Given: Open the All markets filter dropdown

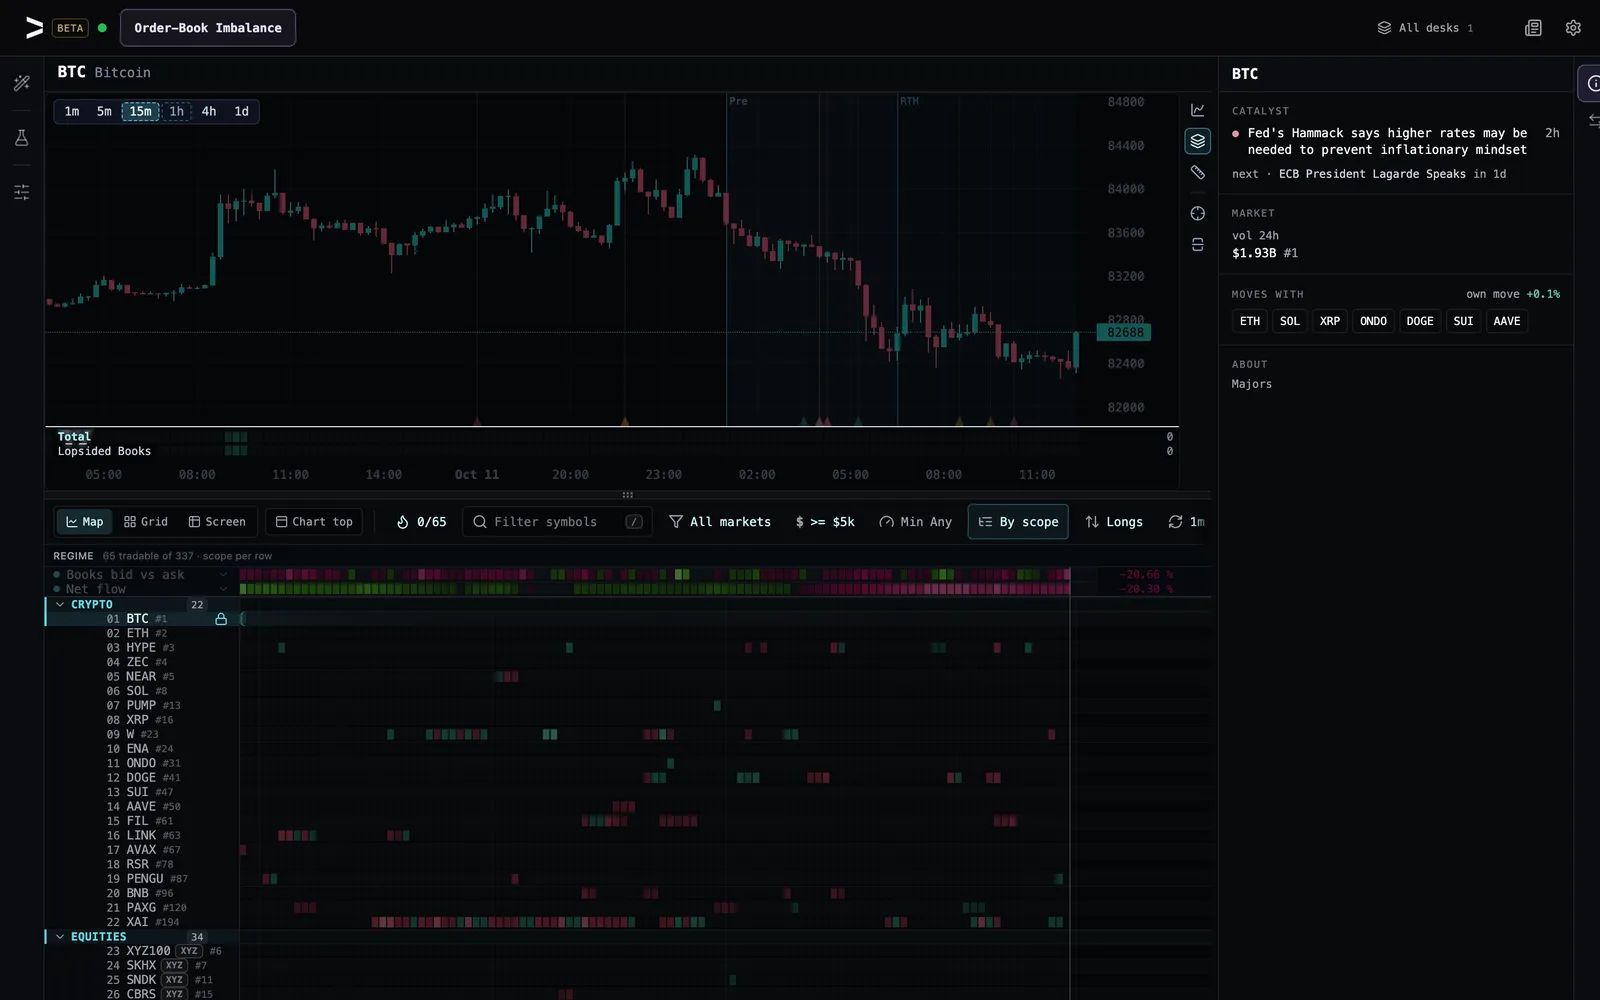Looking at the screenshot, I should 720,522.
